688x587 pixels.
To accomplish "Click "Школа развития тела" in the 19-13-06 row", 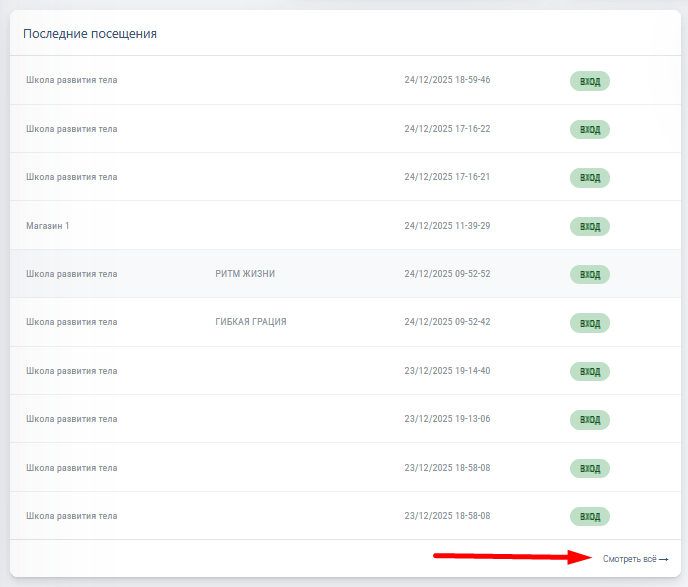I will [72, 419].
